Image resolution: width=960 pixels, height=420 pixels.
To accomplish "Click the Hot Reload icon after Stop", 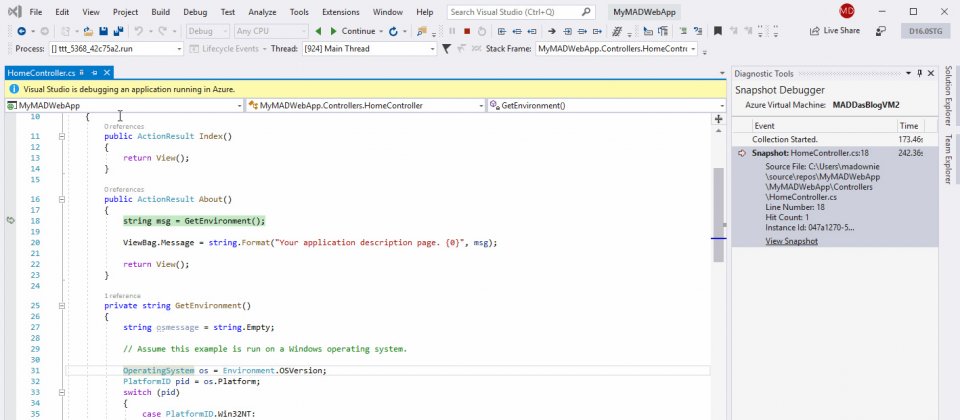I will [482, 31].
